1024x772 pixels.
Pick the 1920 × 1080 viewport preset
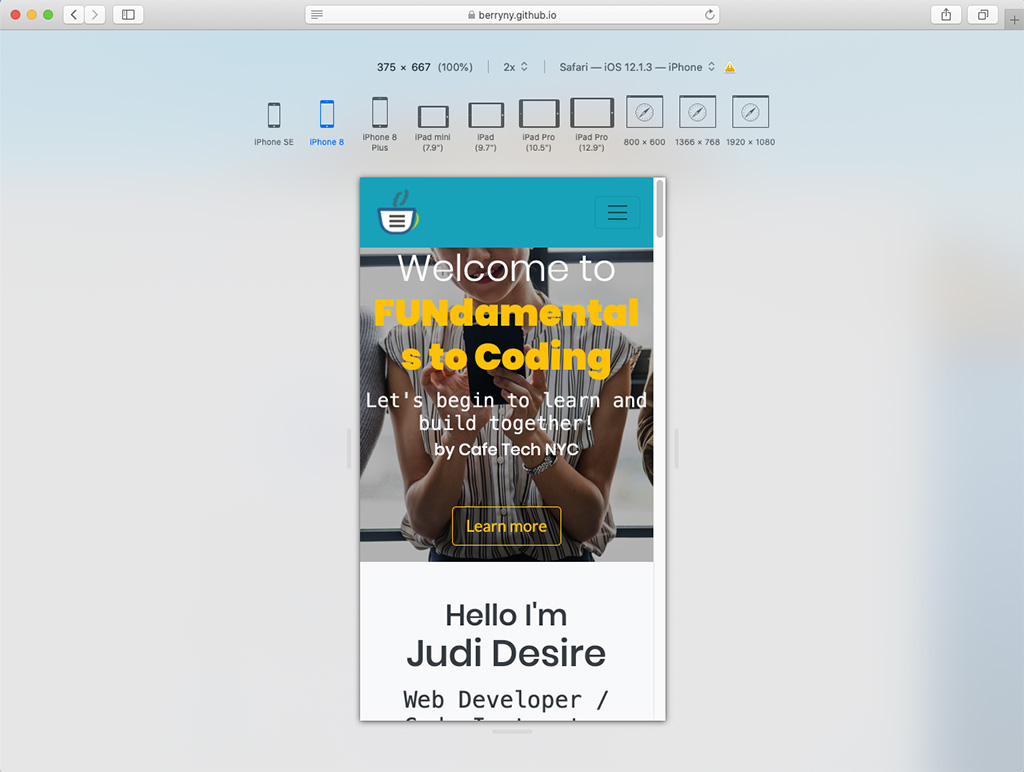(750, 112)
